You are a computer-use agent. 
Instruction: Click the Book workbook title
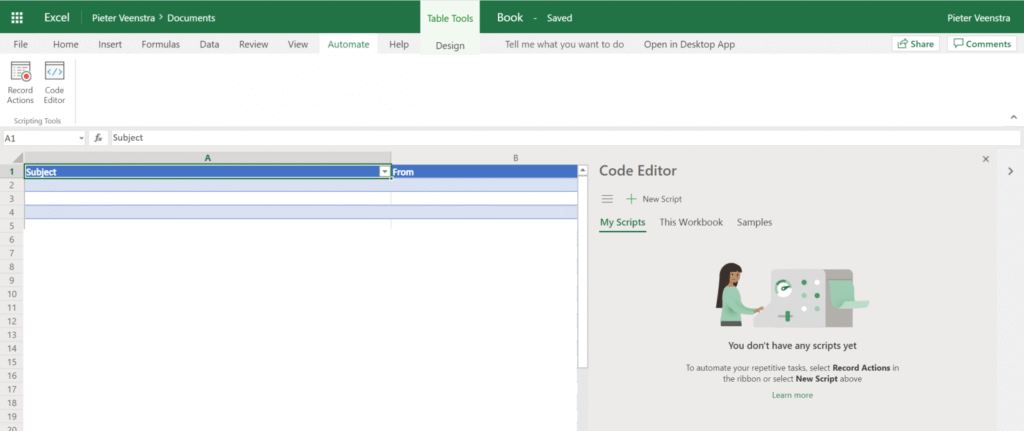click(x=510, y=18)
